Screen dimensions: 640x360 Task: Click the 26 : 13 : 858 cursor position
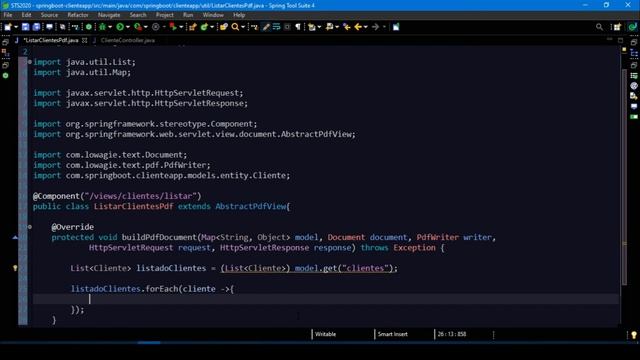(x=452, y=334)
